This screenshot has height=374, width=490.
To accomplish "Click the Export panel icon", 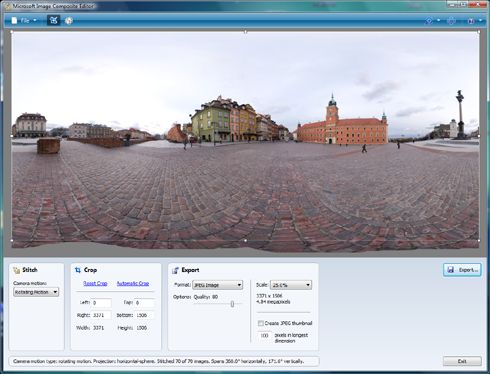I will click(x=175, y=270).
